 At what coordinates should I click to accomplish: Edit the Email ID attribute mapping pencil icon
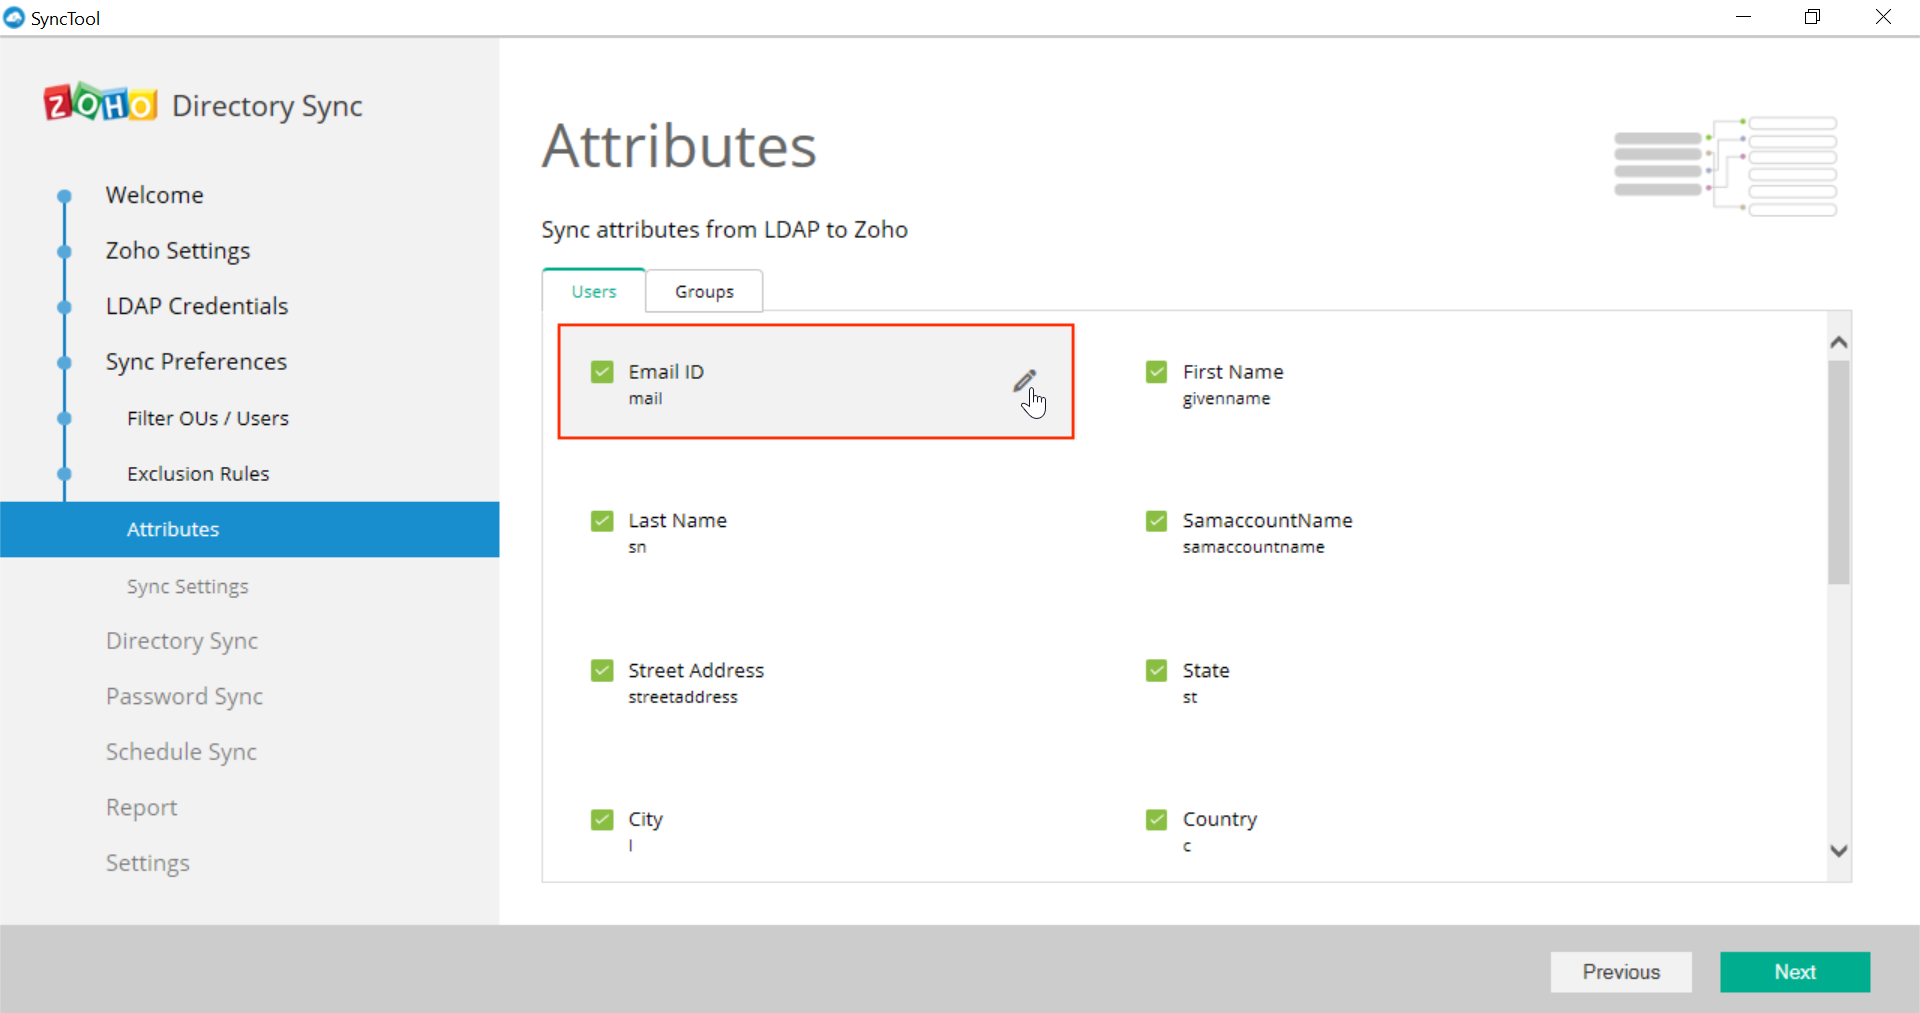[1025, 380]
